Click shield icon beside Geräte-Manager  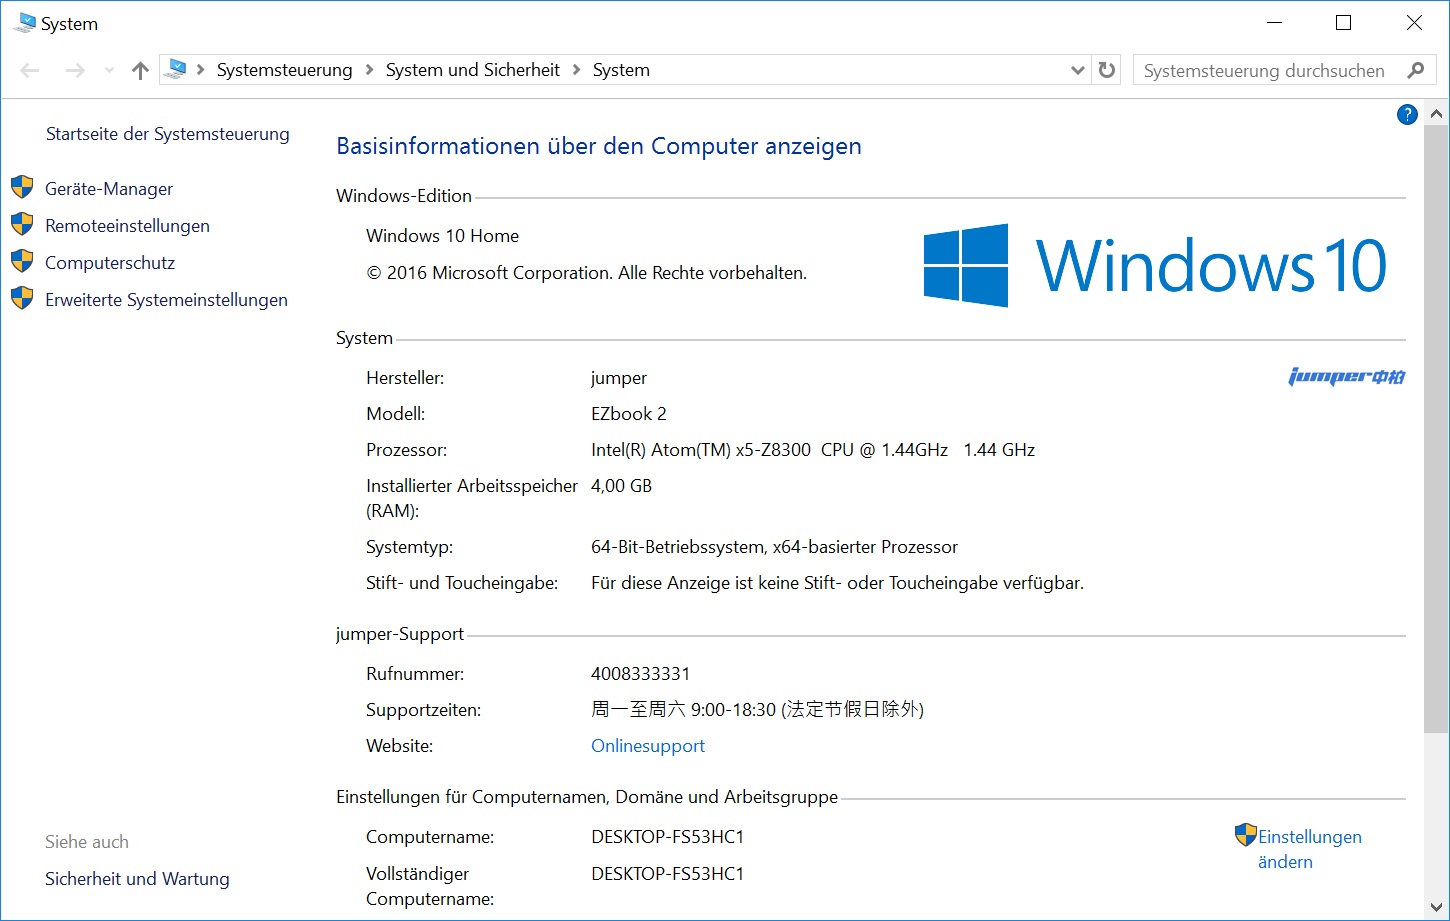coord(22,188)
